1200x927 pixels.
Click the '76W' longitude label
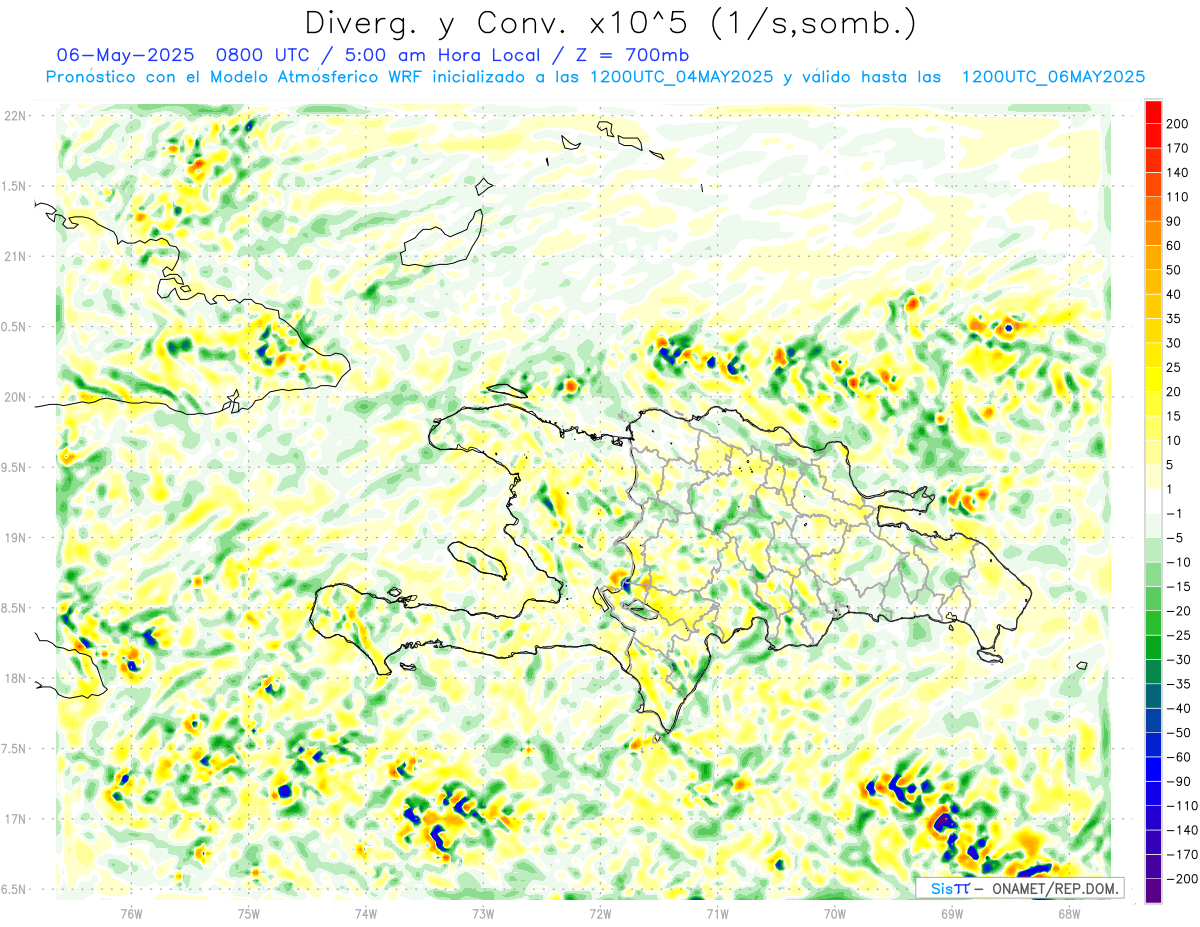131,913
